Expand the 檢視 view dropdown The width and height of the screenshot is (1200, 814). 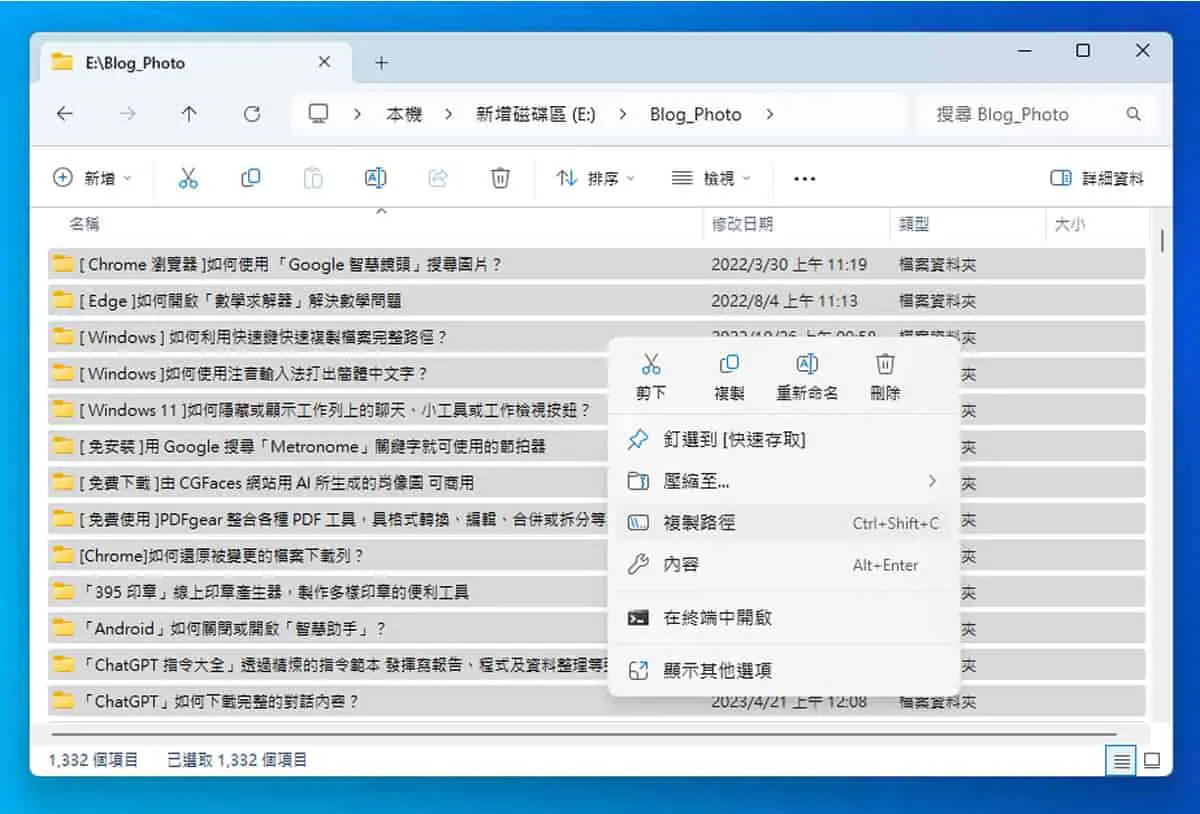click(x=711, y=178)
